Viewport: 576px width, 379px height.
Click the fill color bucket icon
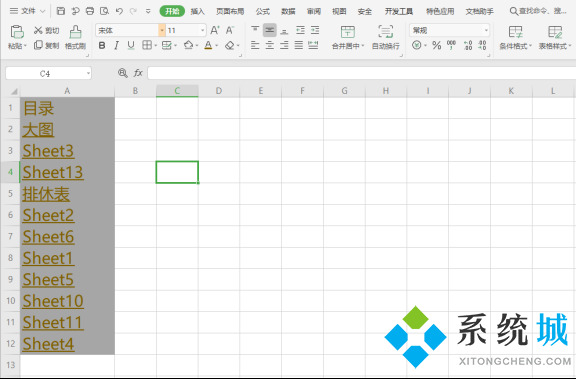click(x=188, y=45)
